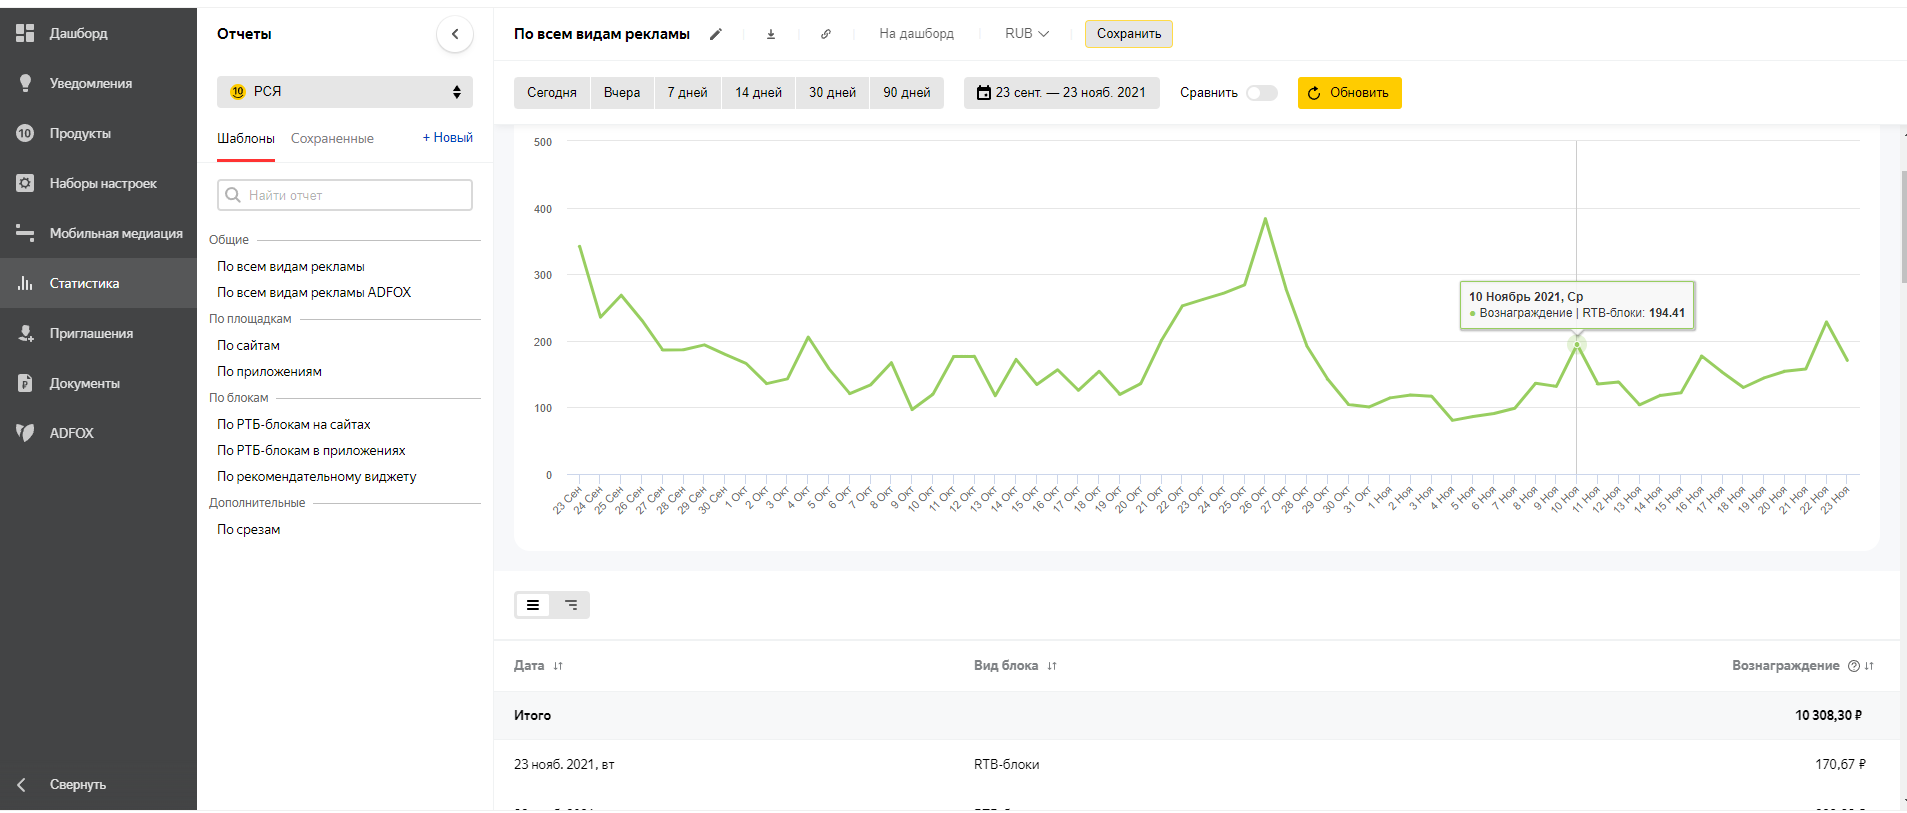The height and width of the screenshot is (813, 1907).
Task: Open Дашборд menu item
Action: 79,34
